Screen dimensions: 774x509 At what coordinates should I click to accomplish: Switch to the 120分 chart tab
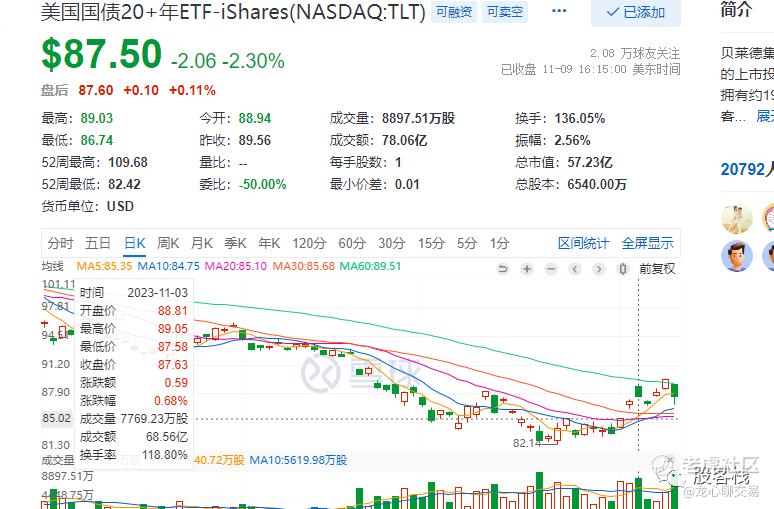tap(309, 243)
